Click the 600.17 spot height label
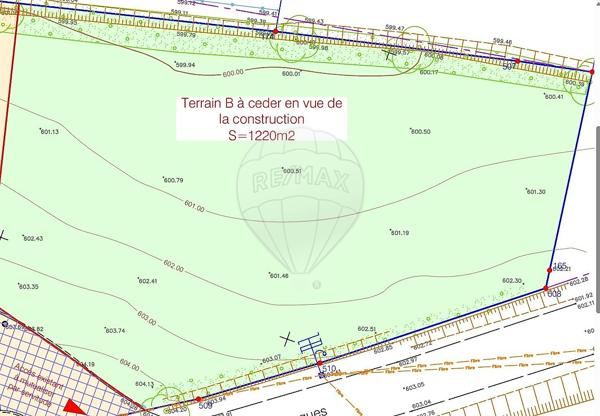The image size is (600, 416). pyautogui.click(x=429, y=72)
